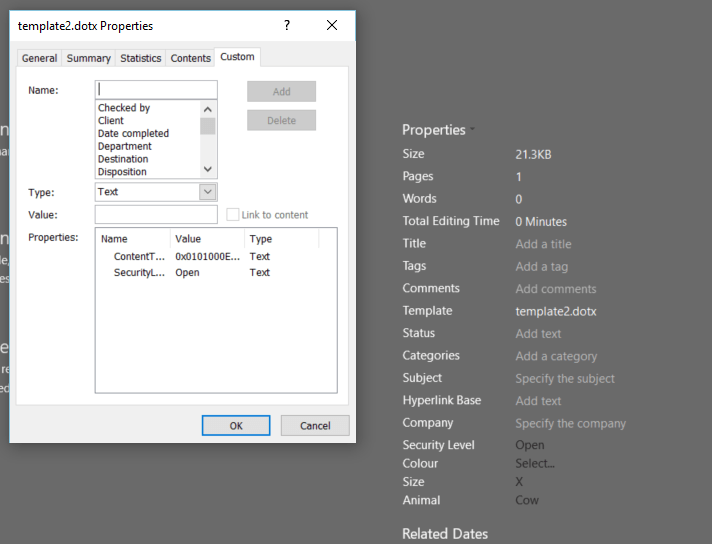Click the name list scroll up arrow
Image resolution: width=712 pixels, height=544 pixels.
point(208,109)
